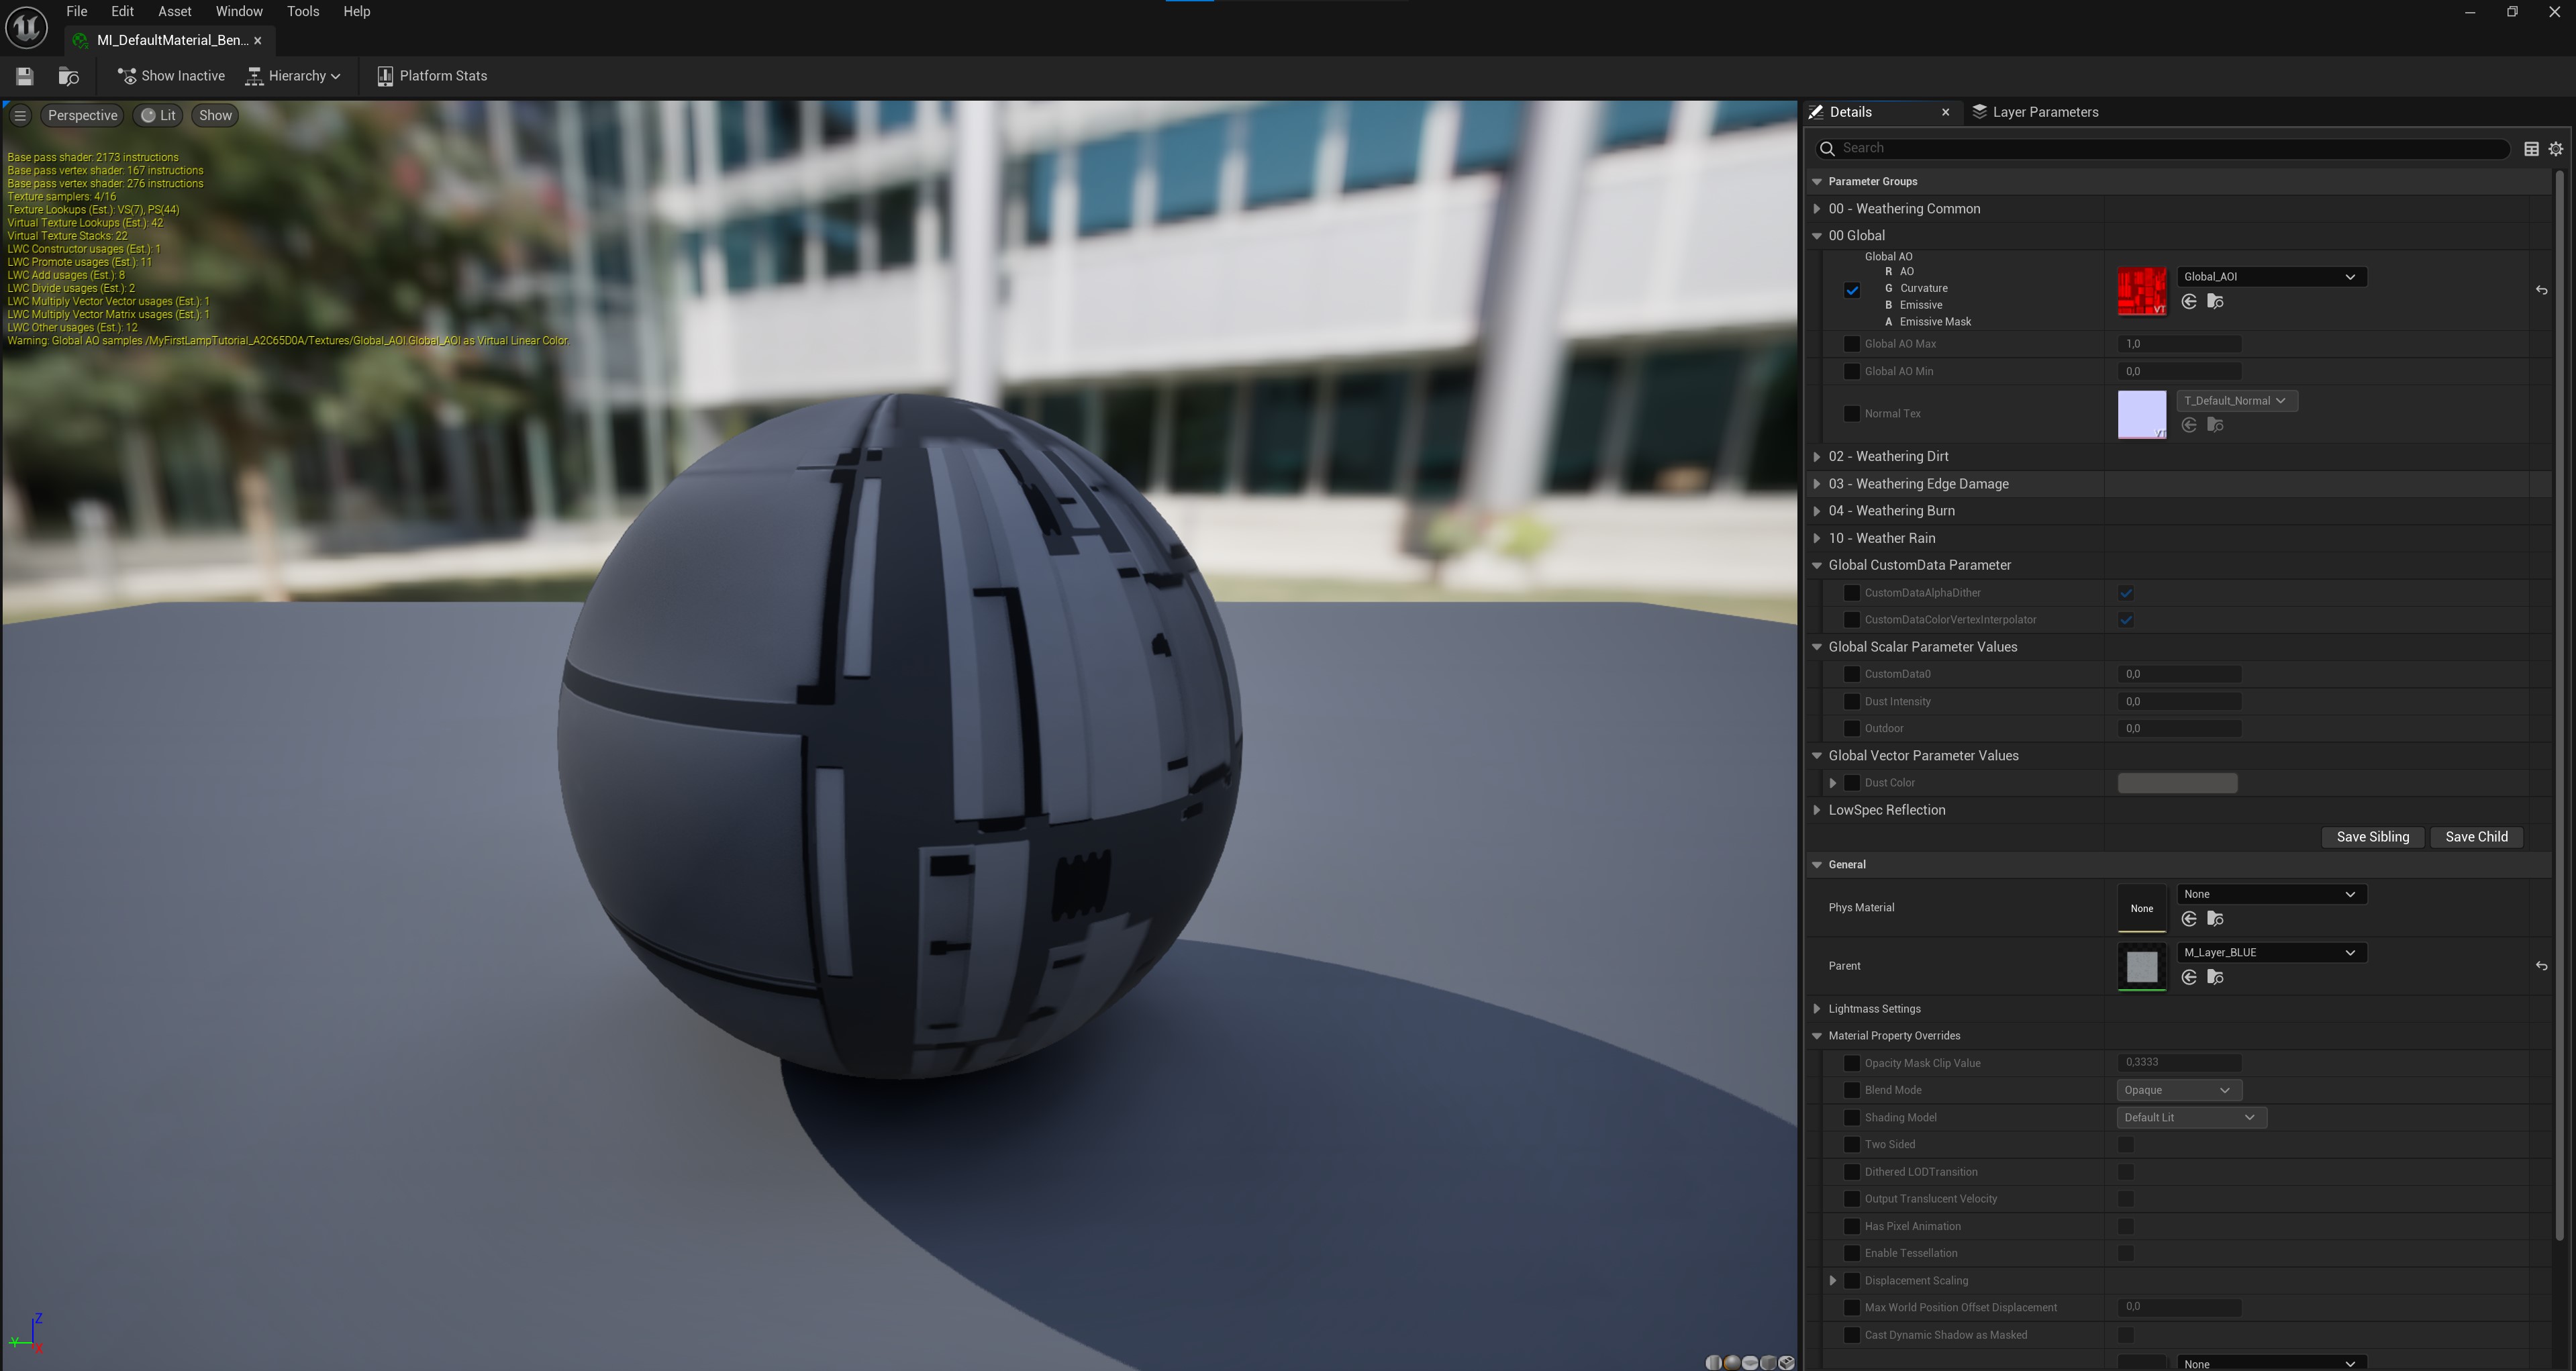
Task: Click the Details panel search field
Action: click(x=2162, y=148)
